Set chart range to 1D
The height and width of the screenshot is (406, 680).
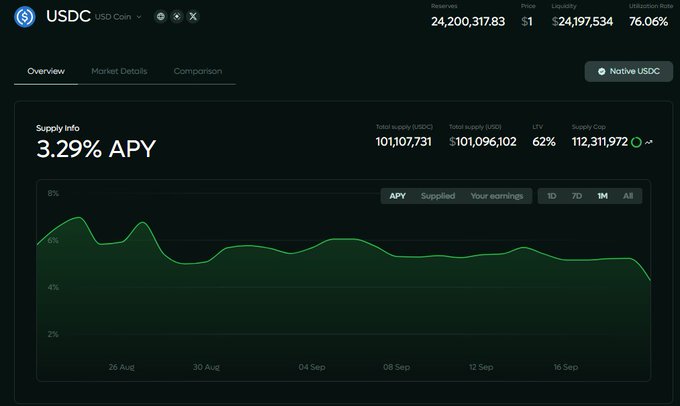552,196
